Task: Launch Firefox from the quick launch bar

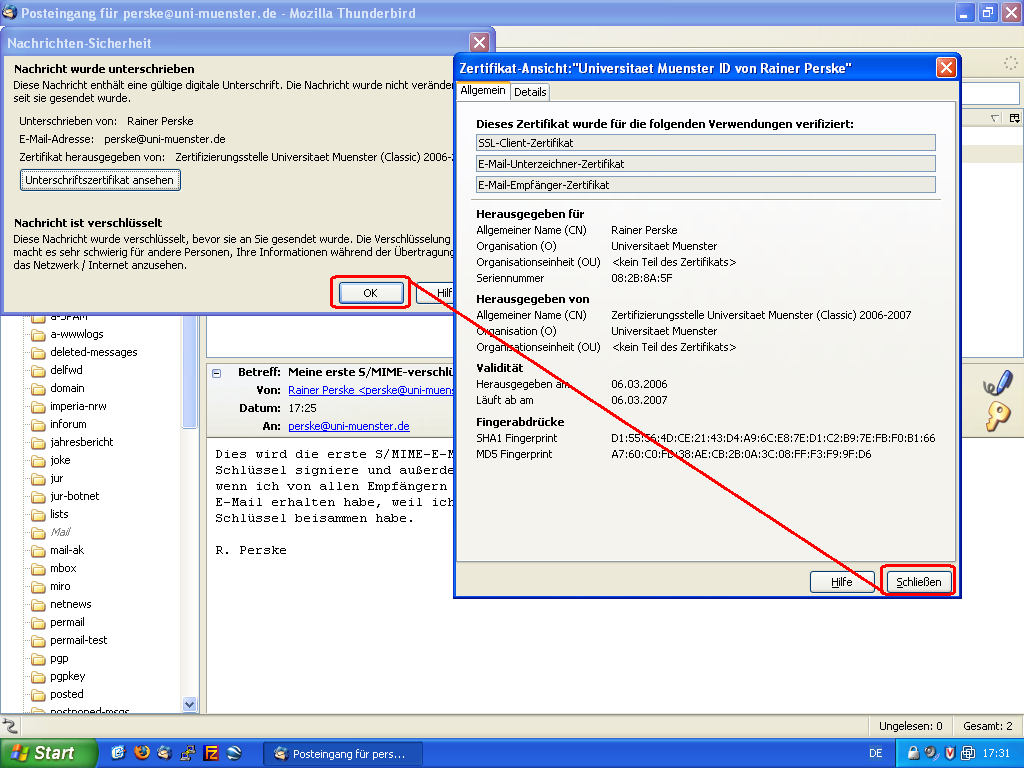Action: tap(142, 753)
